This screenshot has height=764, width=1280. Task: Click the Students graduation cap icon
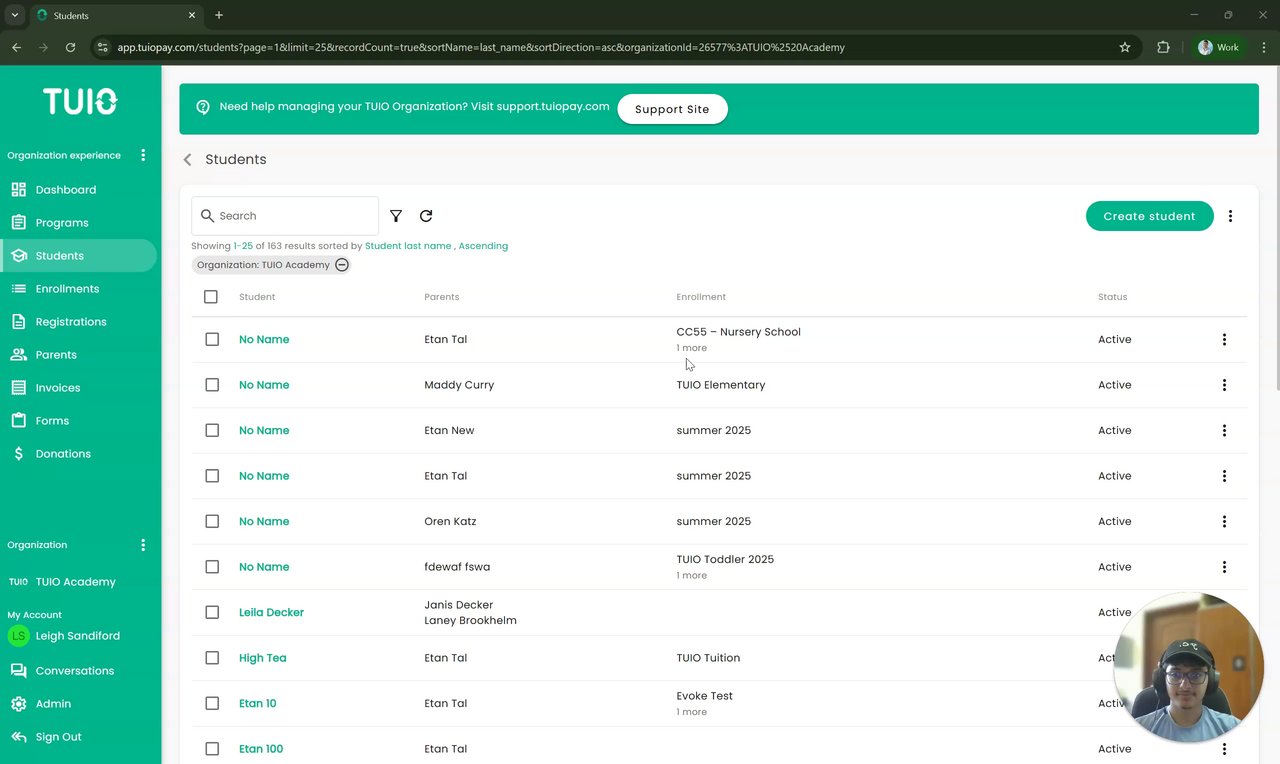tap(18, 256)
